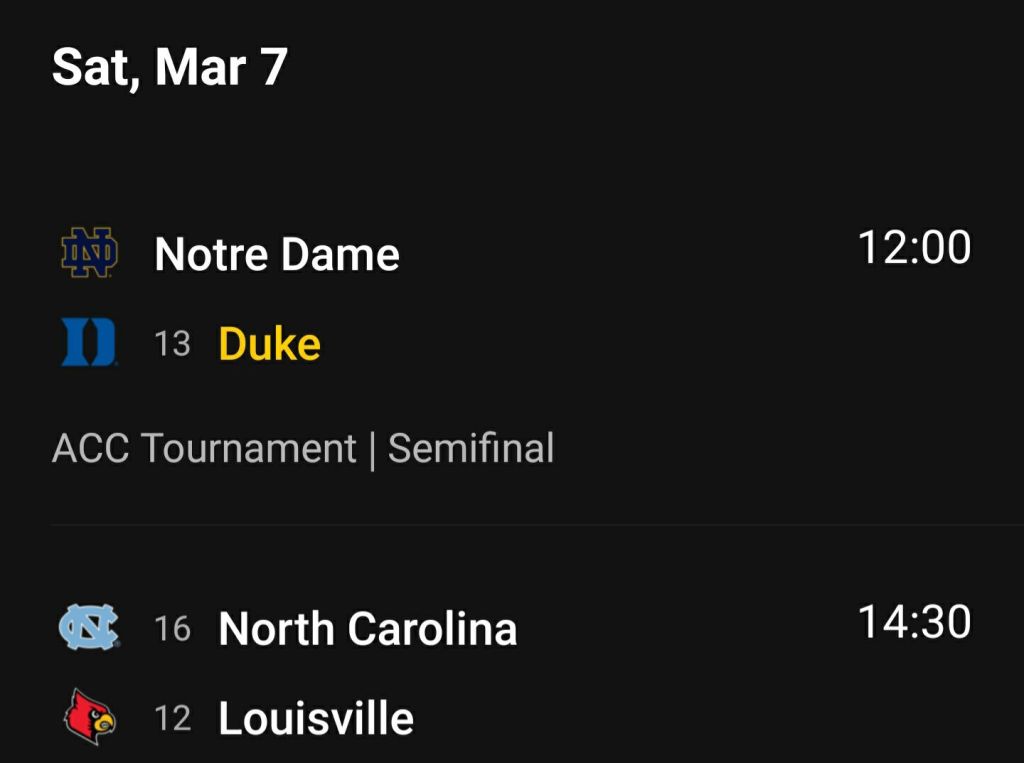The height and width of the screenshot is (763, 1024).
Task: Click Louisville's number 12 ranking
Action: point(172,719)
